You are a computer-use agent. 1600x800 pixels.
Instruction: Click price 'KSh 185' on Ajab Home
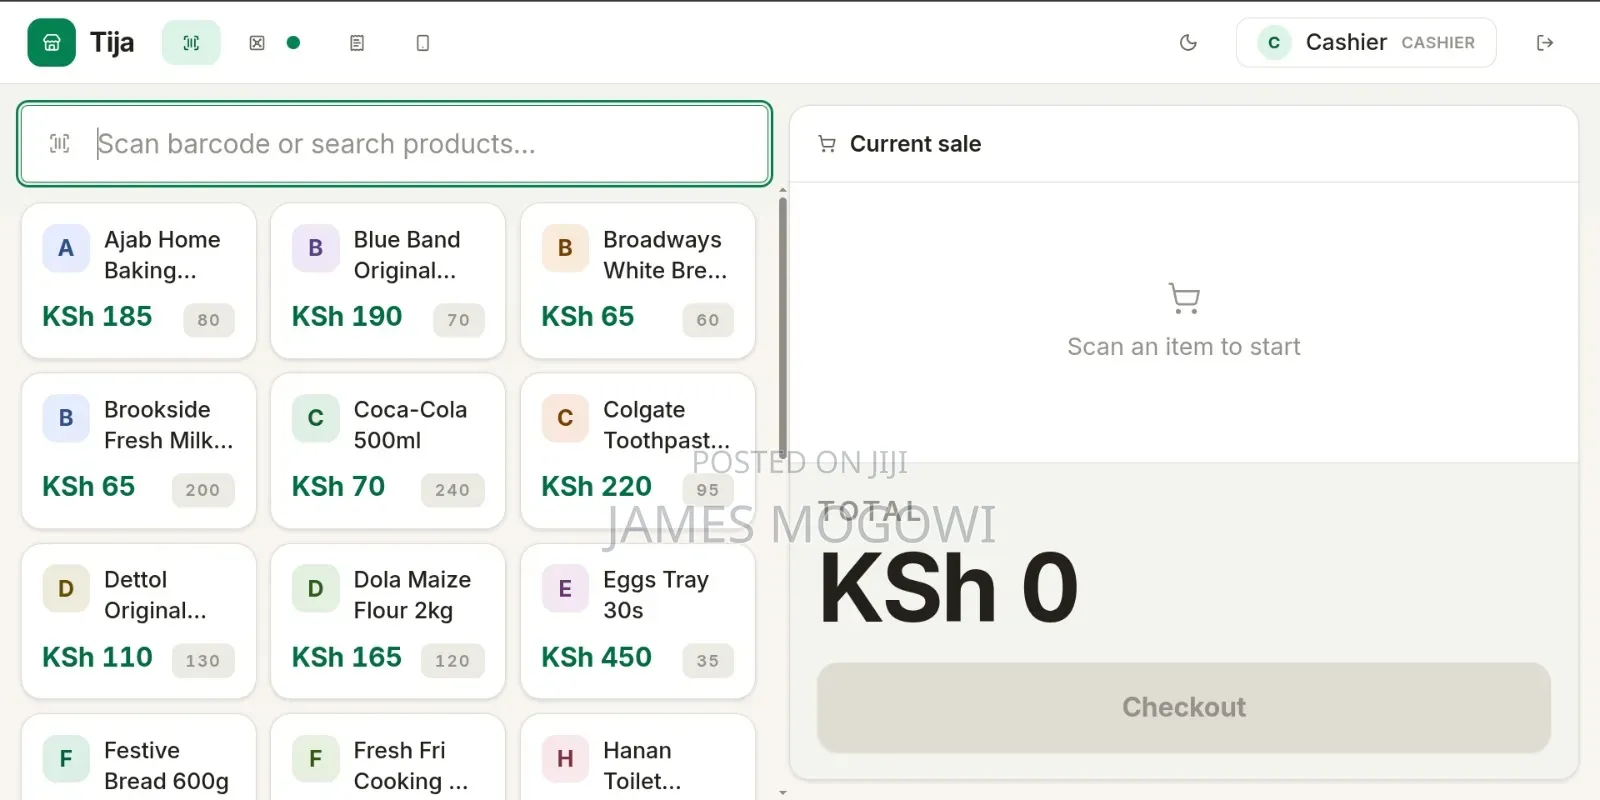tap(97, 316)
